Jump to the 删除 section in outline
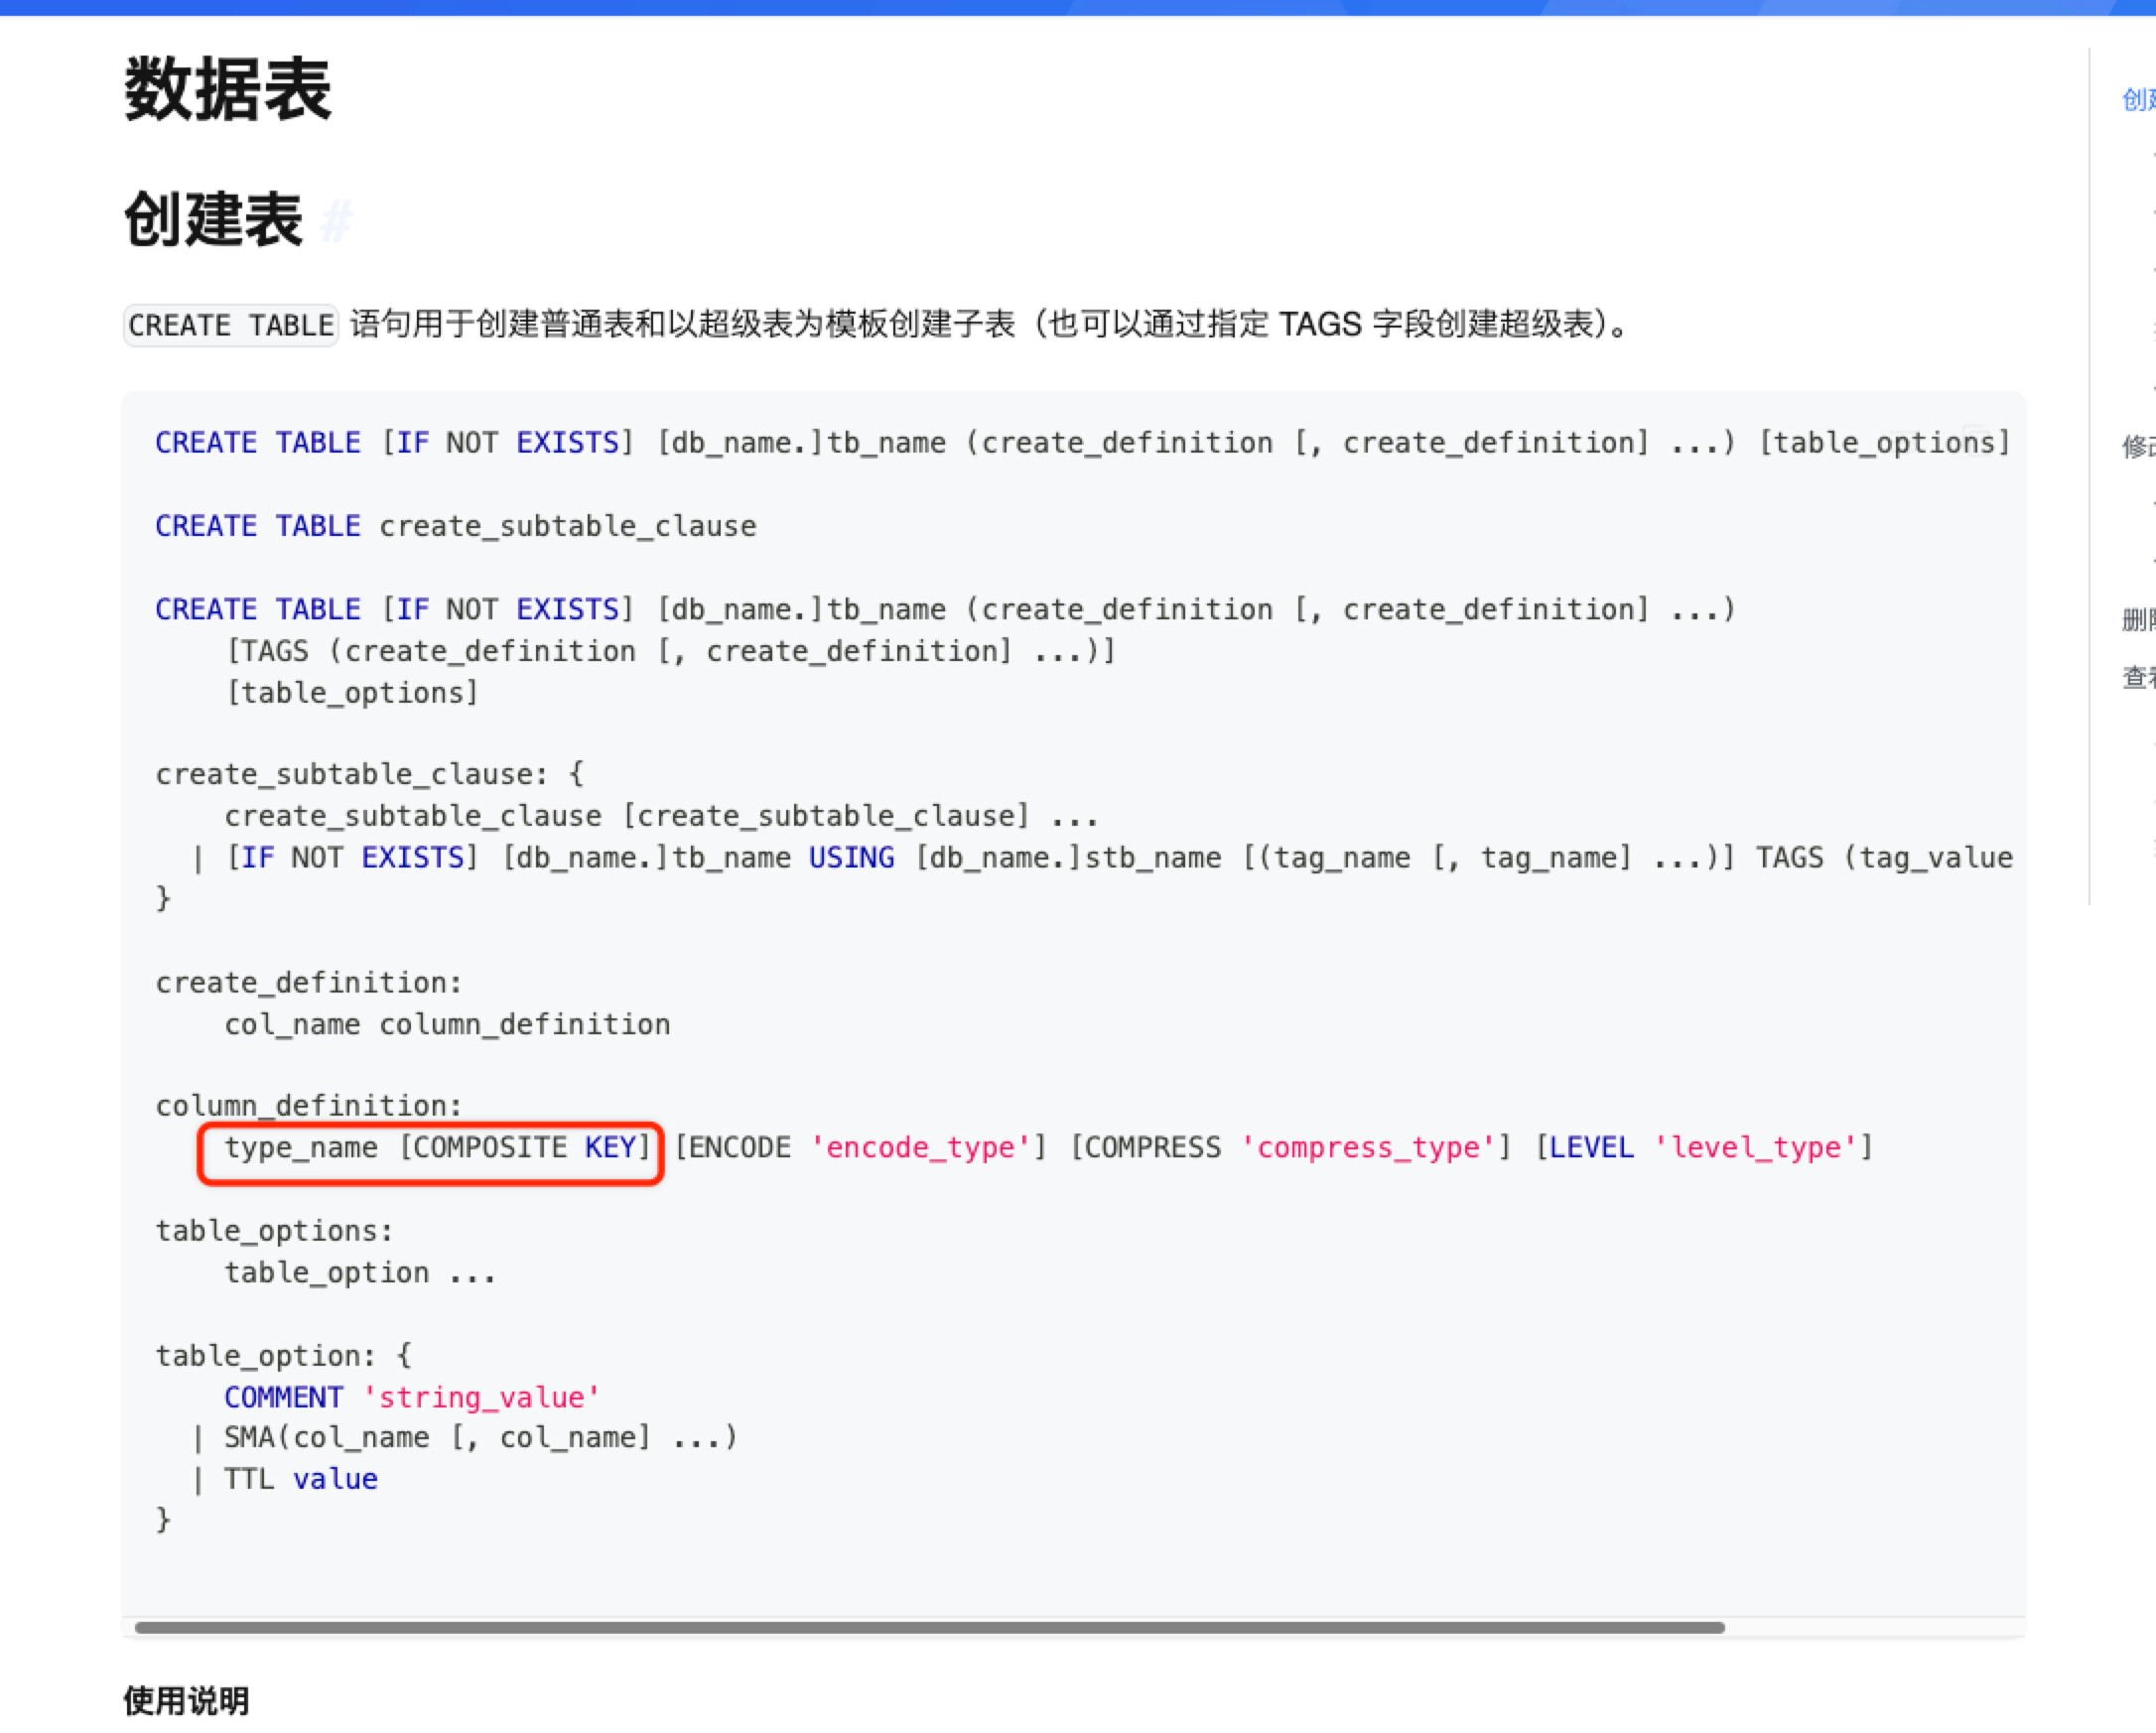2156x1733 pixels. (2137, 620)
